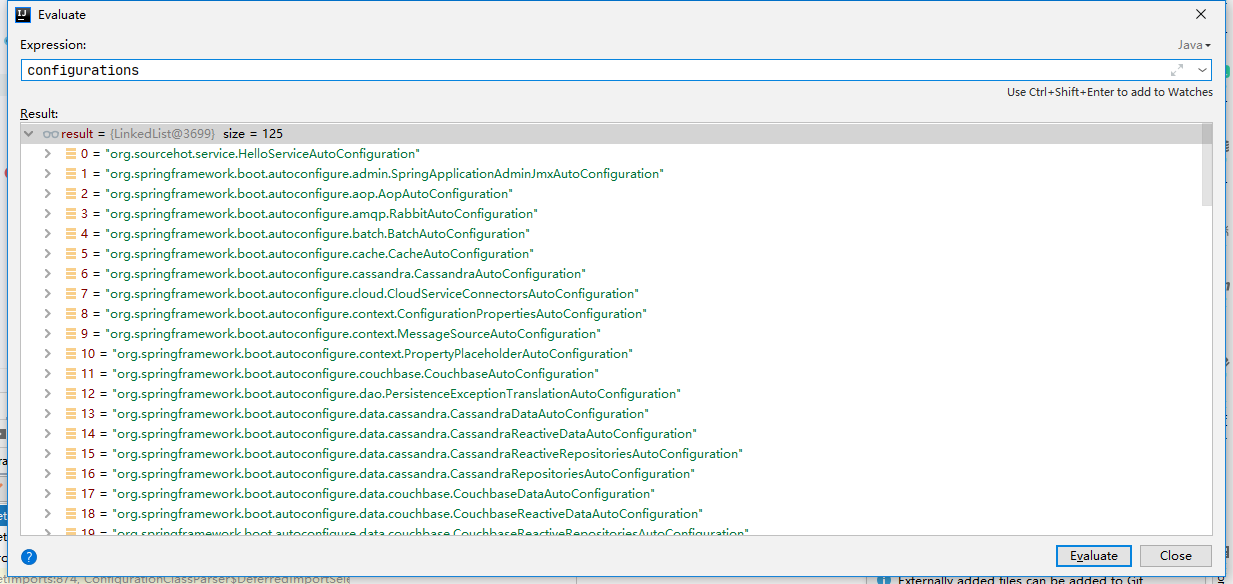
Task: Click the list icon of RabbitAutoConfiguration entry
Action: tap(70, 214)
